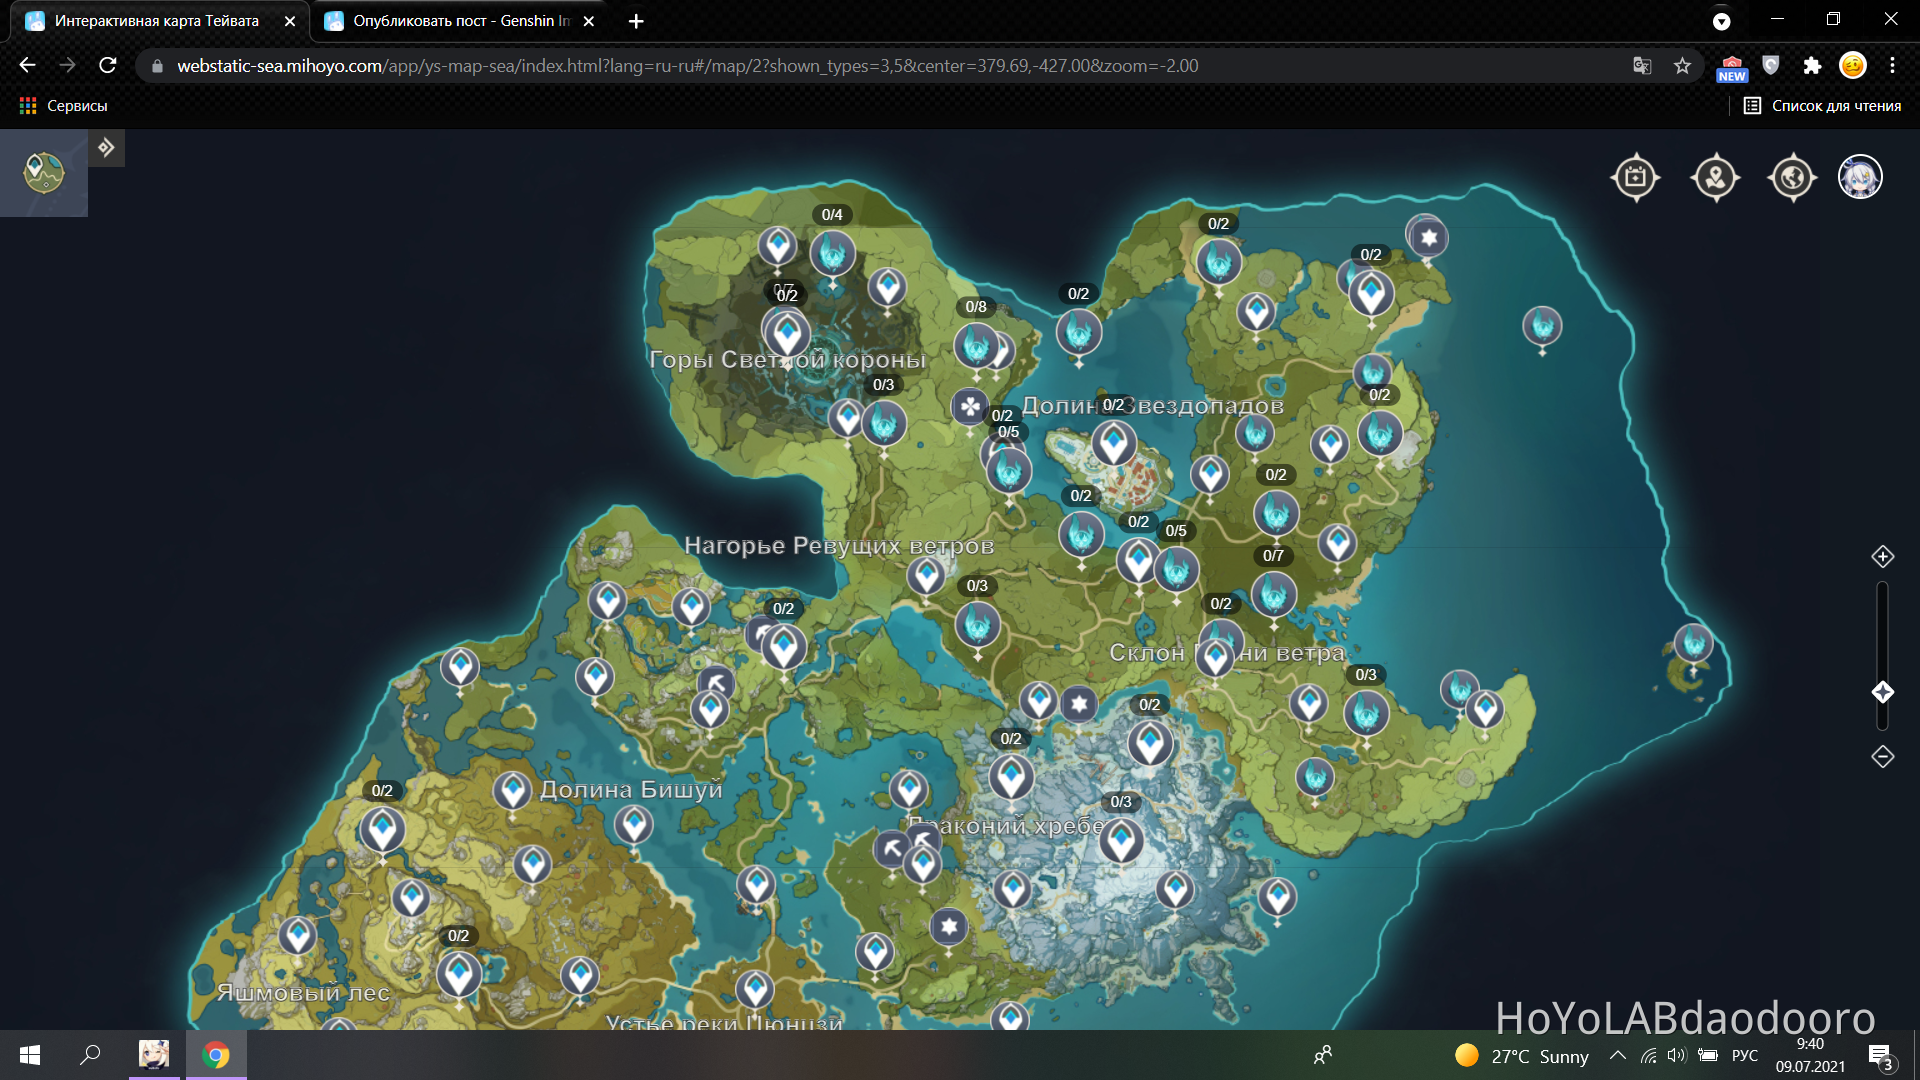The image size is (1920, 1080).
Task: Open the tab search dropdown arrow
Action: click(x=1721, y=21)
